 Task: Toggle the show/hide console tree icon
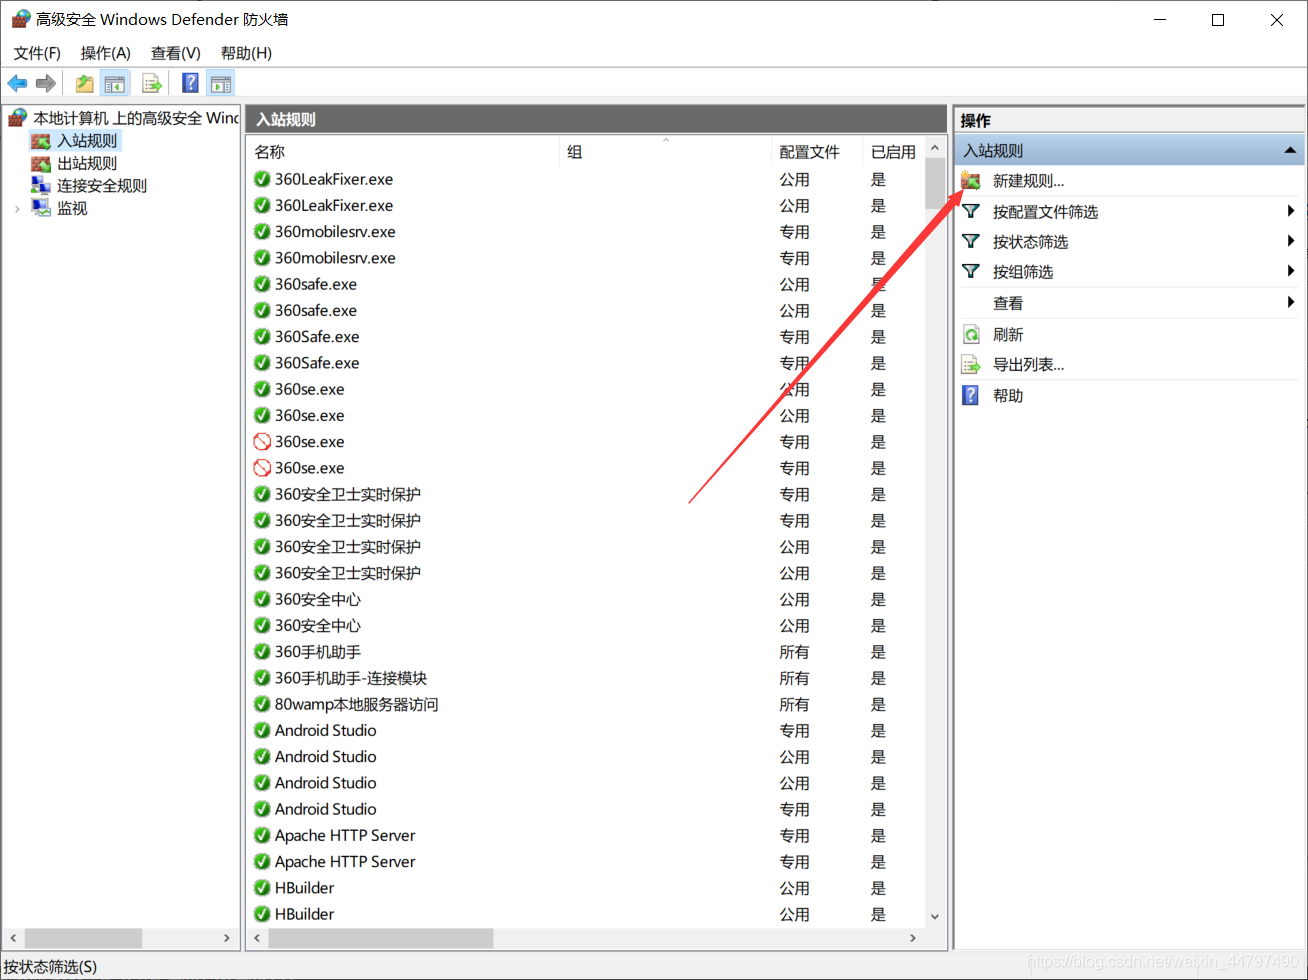coord(115,84)
